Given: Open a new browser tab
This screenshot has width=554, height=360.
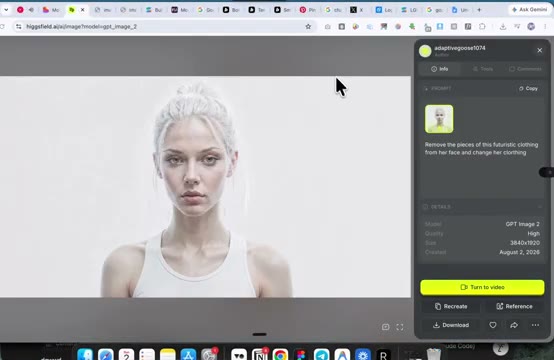Looking at the screenshot, I should 479,10.
